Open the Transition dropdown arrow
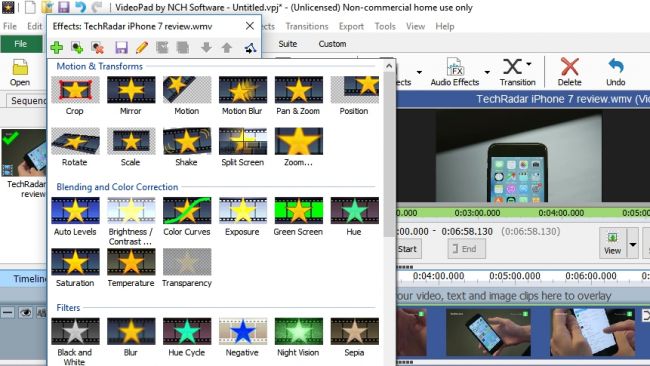 click(529, 64)
